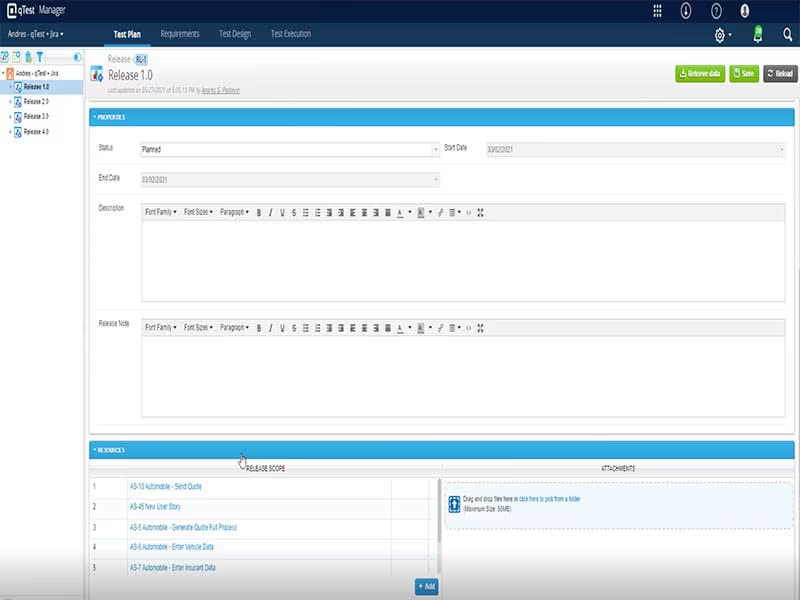This screenshot has width=800, height=600.
Task: Click the upload icon in attachments area
Action: coord(454,504)
